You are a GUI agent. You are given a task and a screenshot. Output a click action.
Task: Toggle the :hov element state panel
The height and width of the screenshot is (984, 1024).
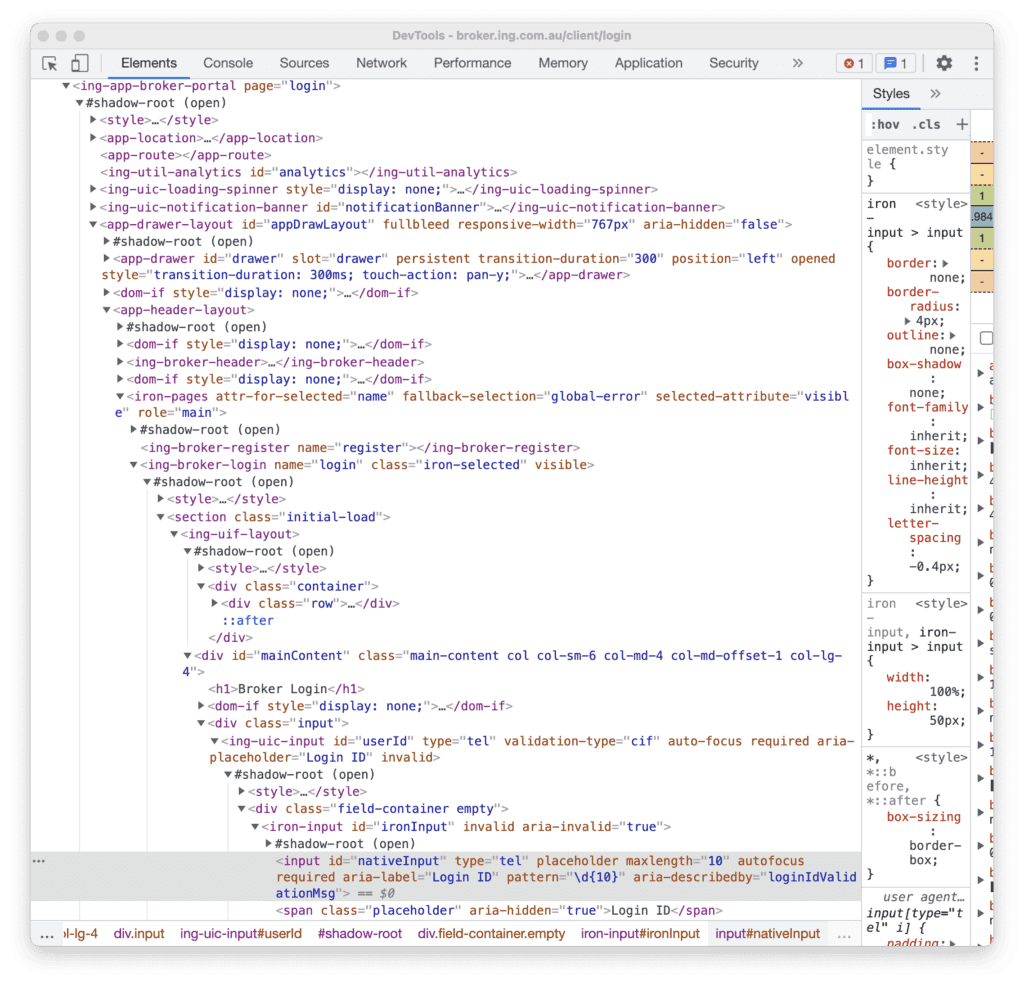(x=885, y=124)
